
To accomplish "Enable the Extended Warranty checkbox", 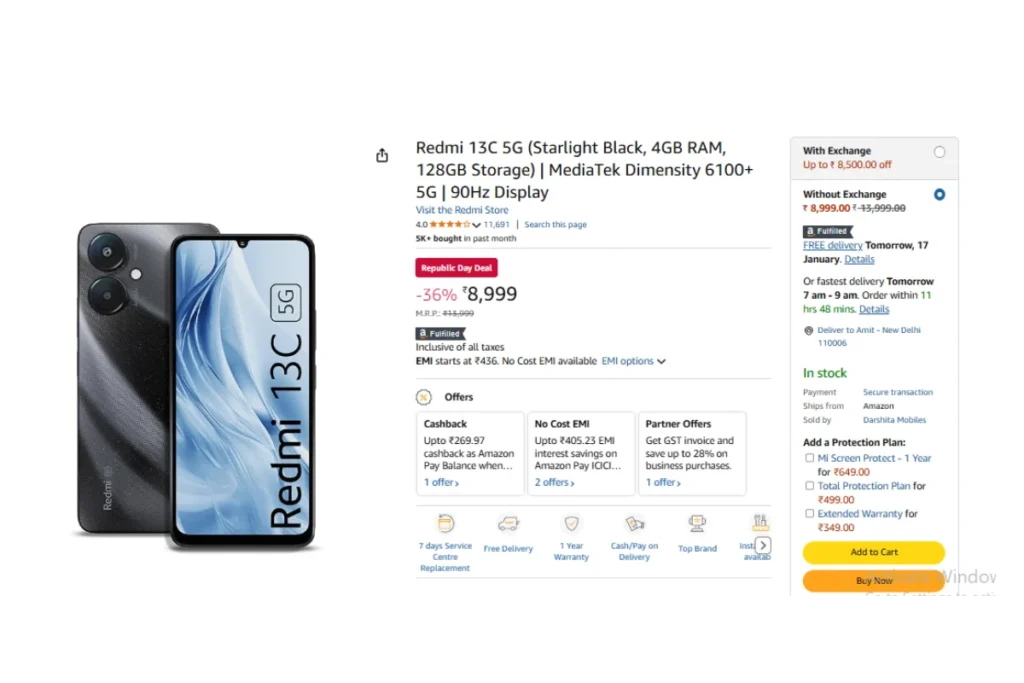I will 810,513.
